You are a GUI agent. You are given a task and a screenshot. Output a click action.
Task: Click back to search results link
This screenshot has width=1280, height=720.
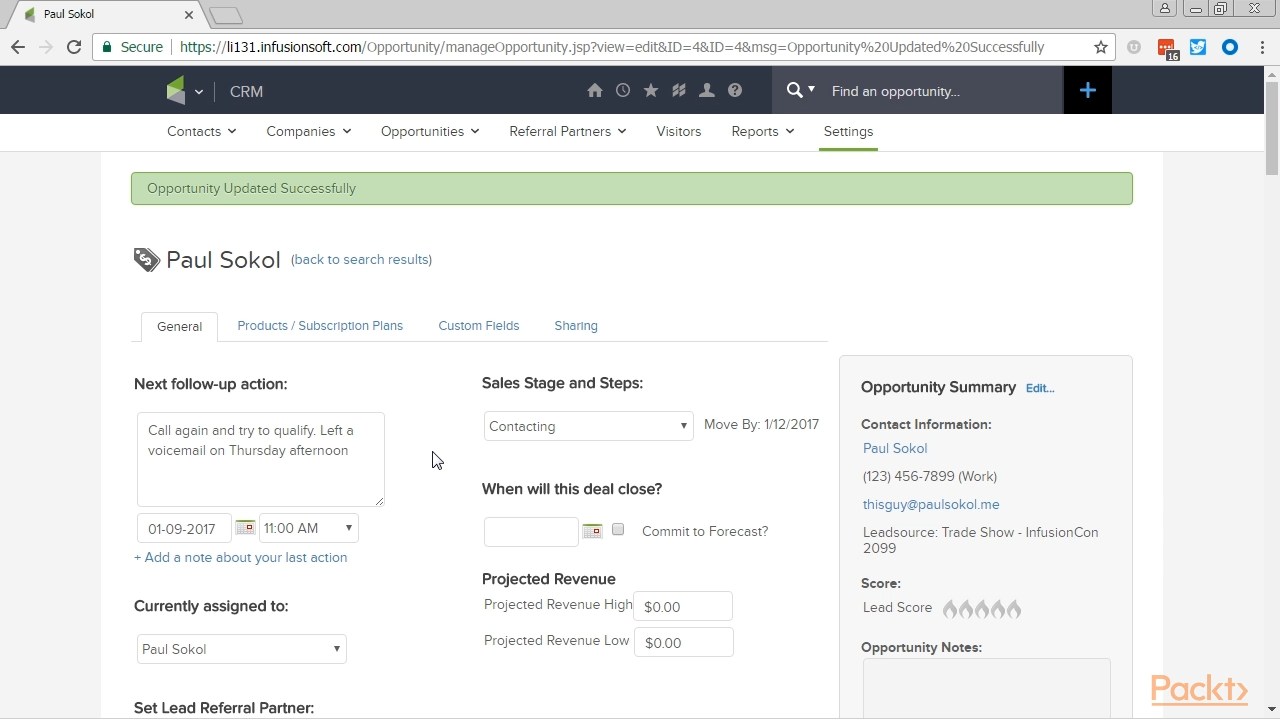361,259
